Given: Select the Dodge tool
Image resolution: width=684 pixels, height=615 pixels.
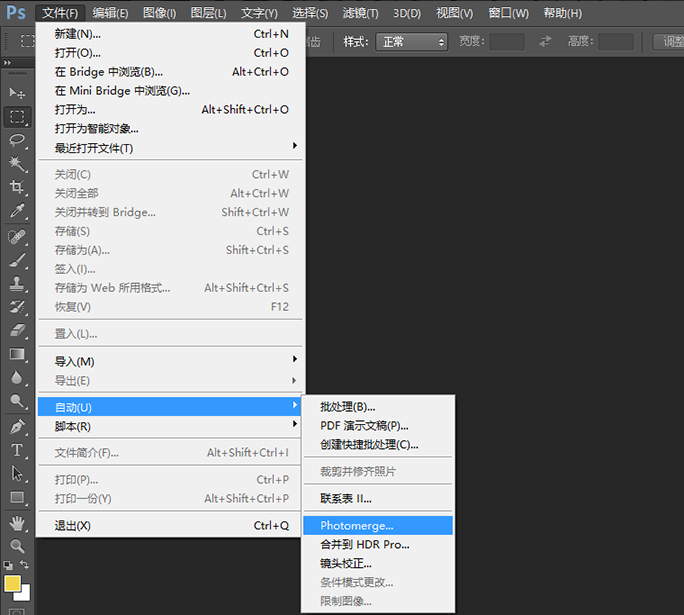Looking at the screenshot, I should [x=17, y=400].
